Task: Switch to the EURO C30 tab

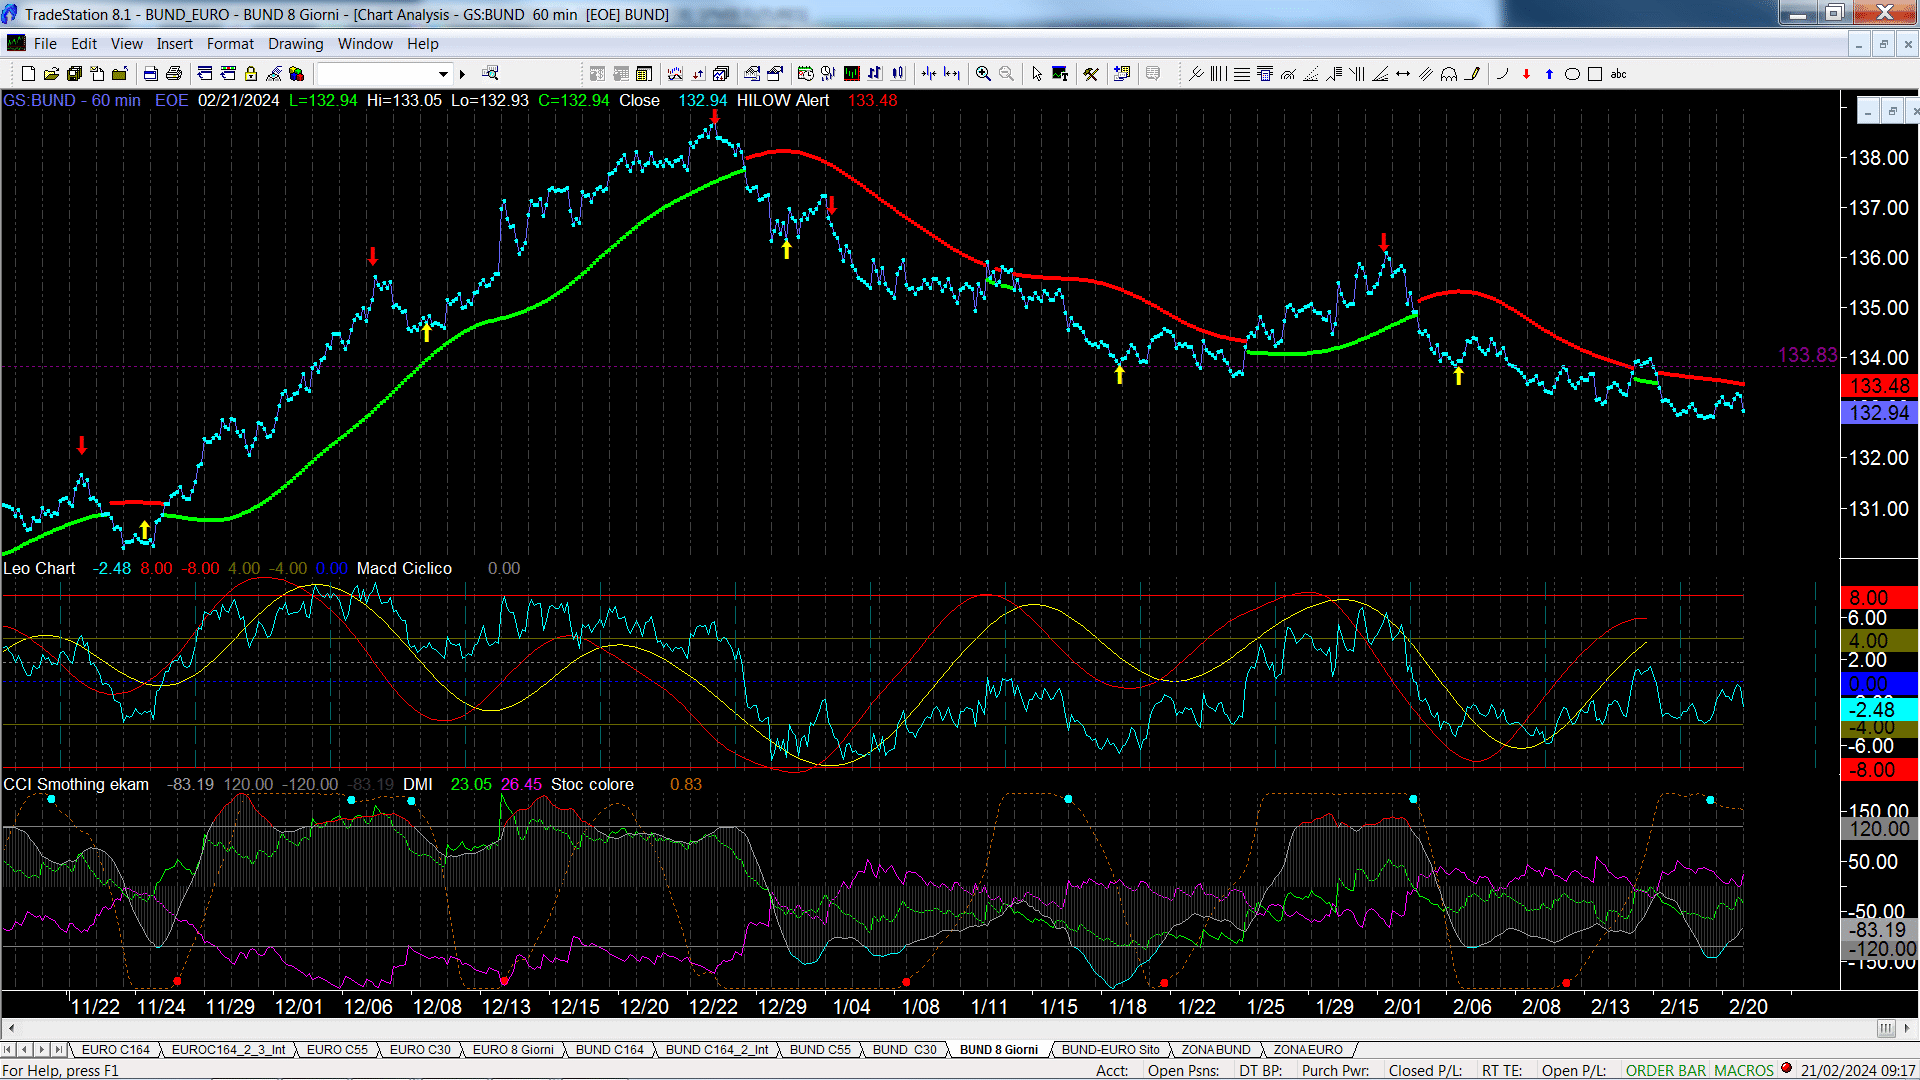Action: coord(420,1050)
